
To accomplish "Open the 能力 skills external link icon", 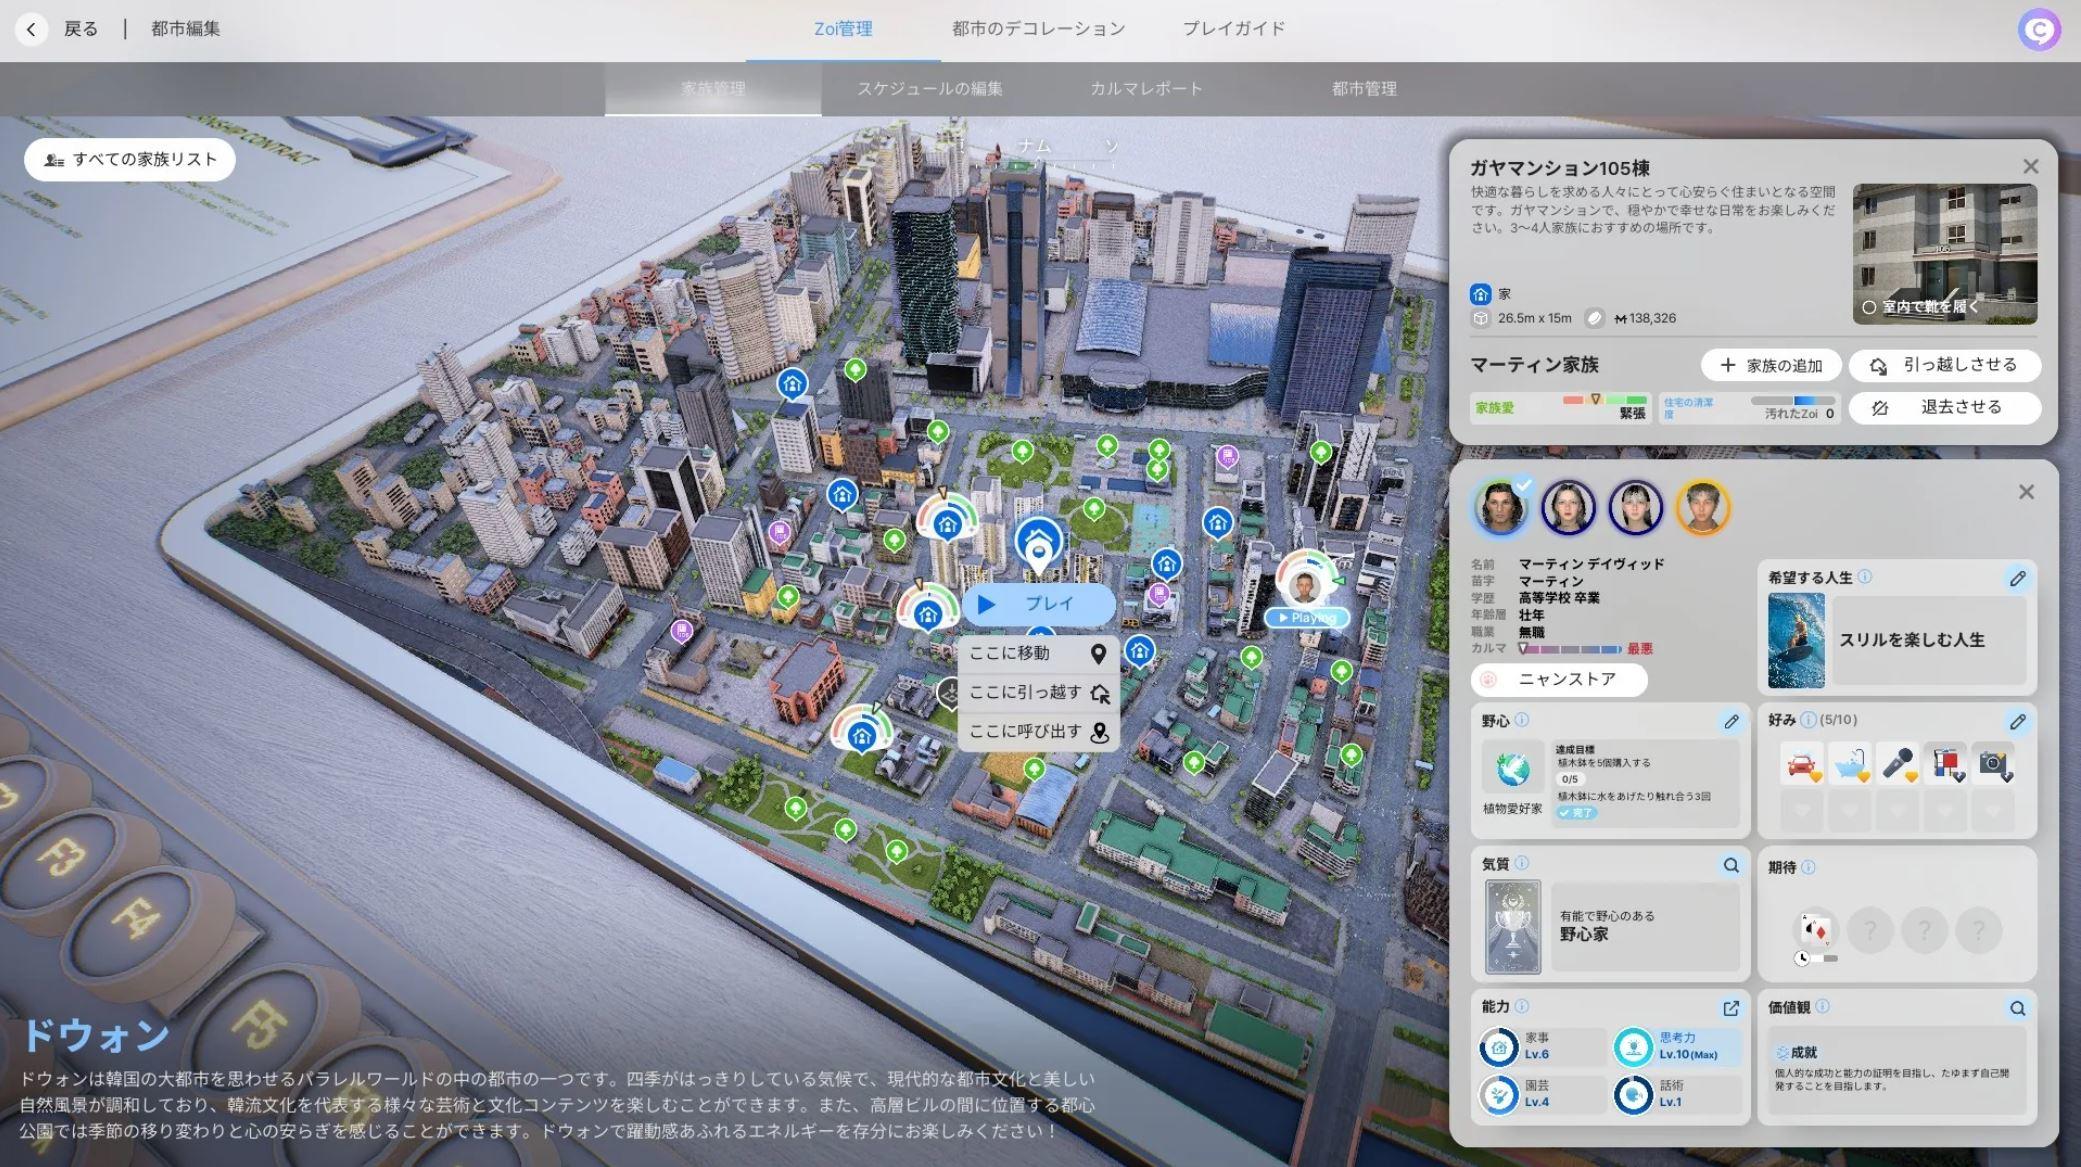I will pyautogui.click(x=1731, y=1008).
